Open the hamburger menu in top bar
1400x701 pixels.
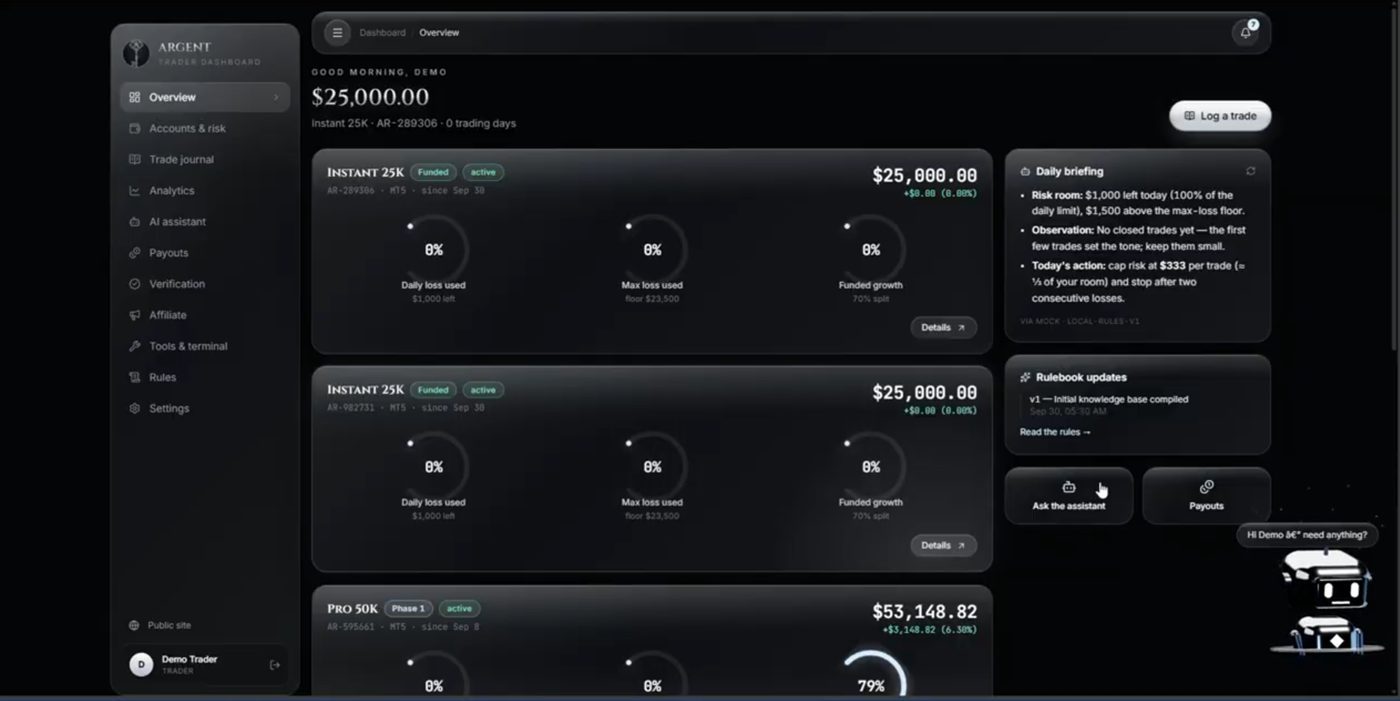(337, 33)
